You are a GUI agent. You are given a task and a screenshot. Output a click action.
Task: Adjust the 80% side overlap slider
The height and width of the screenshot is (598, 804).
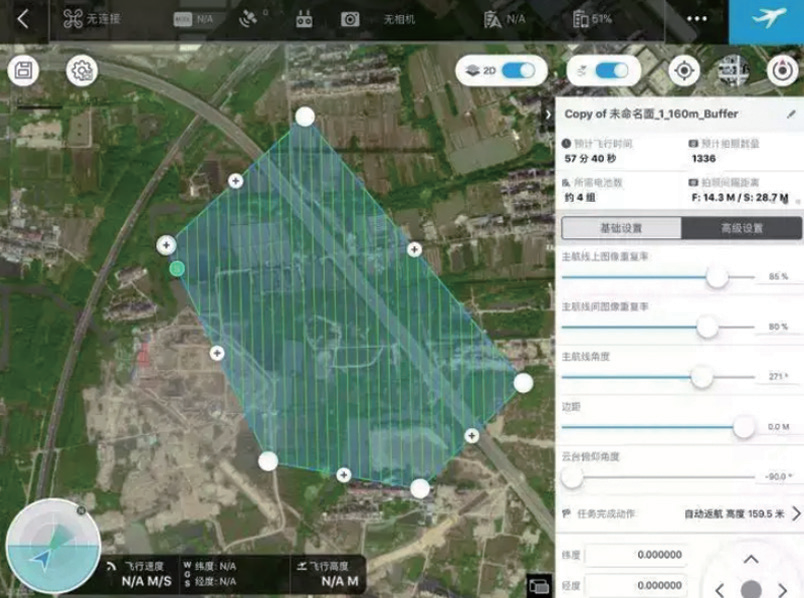point(707,327)
